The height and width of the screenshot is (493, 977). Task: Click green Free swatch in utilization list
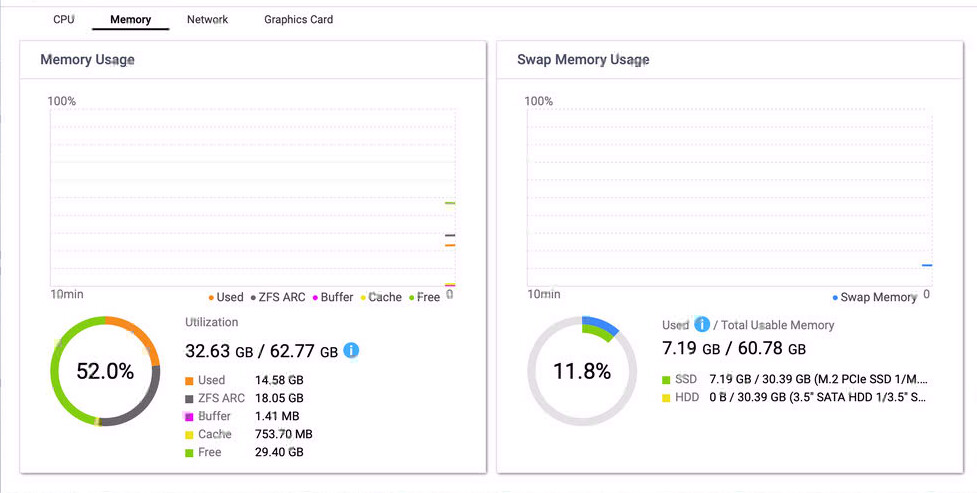(190, 453)
